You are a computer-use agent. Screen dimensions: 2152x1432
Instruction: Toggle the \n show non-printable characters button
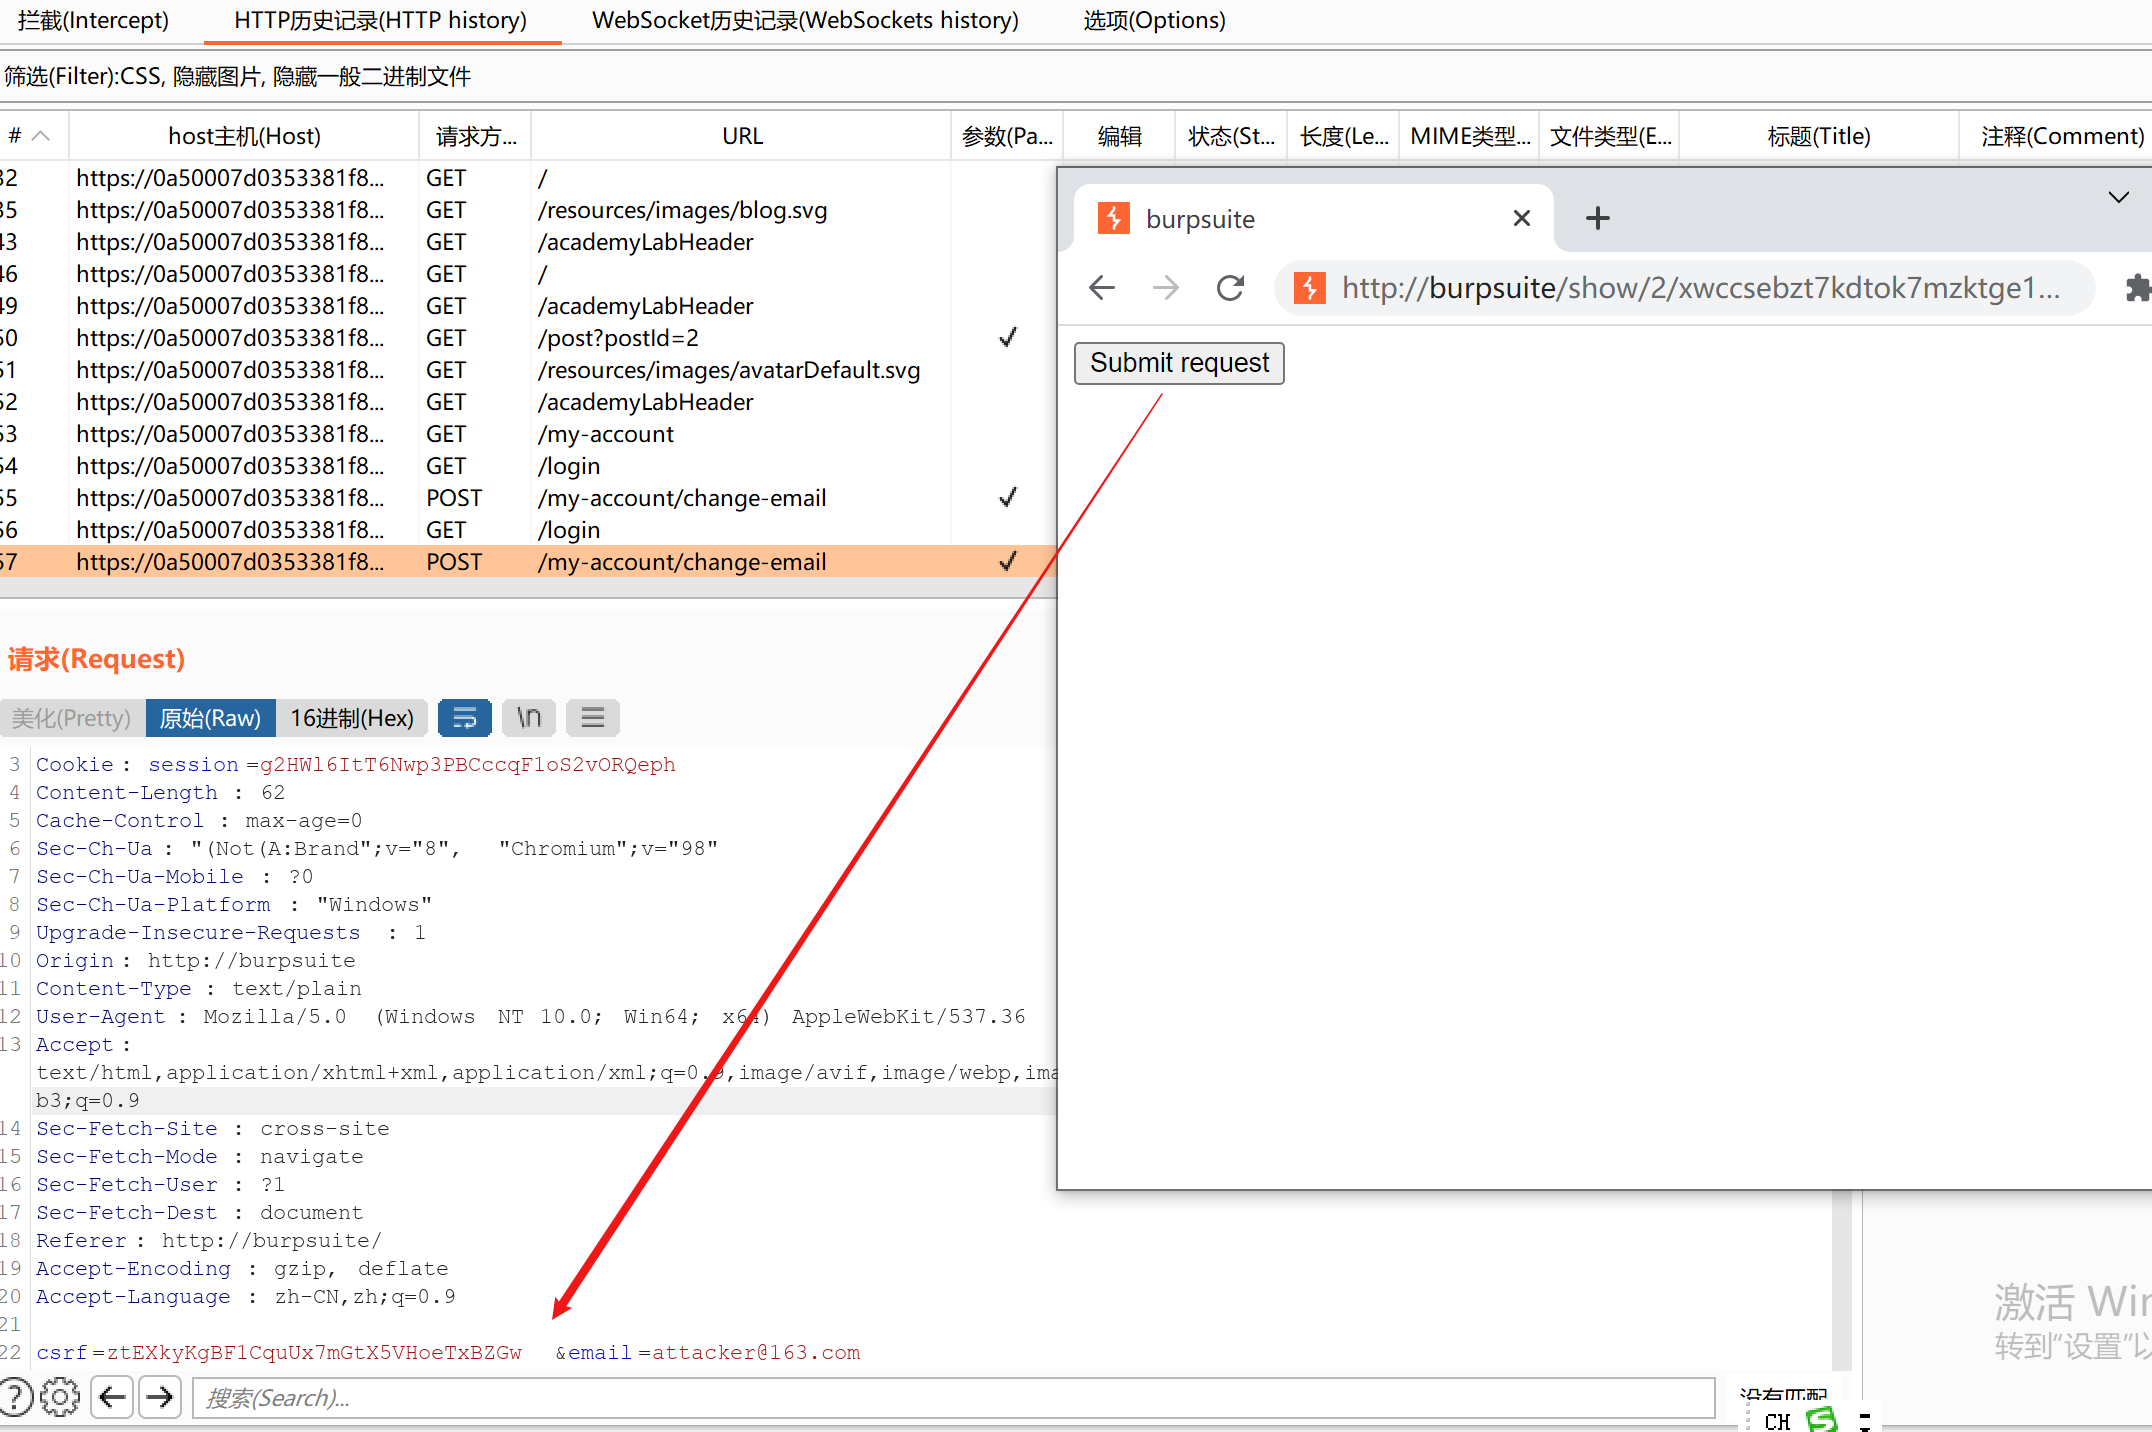[x=528, y=718]
